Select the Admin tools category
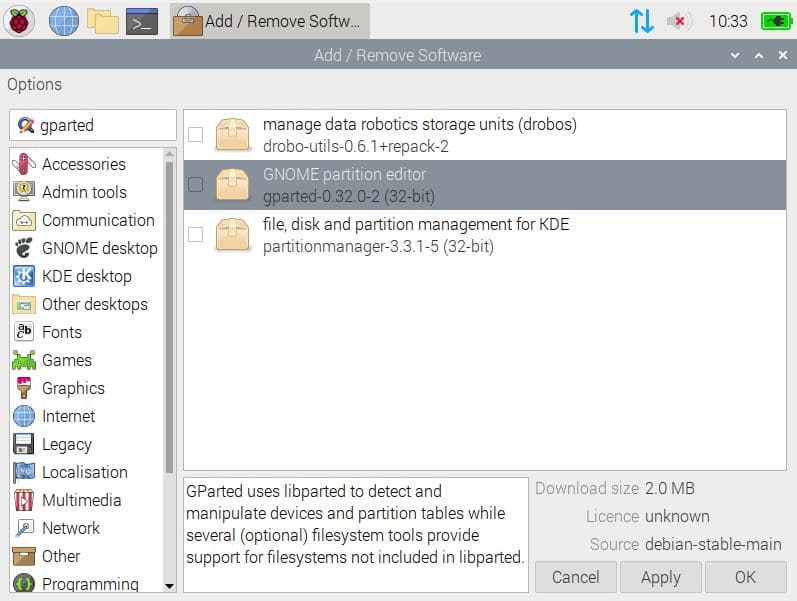 coord(84,192)
